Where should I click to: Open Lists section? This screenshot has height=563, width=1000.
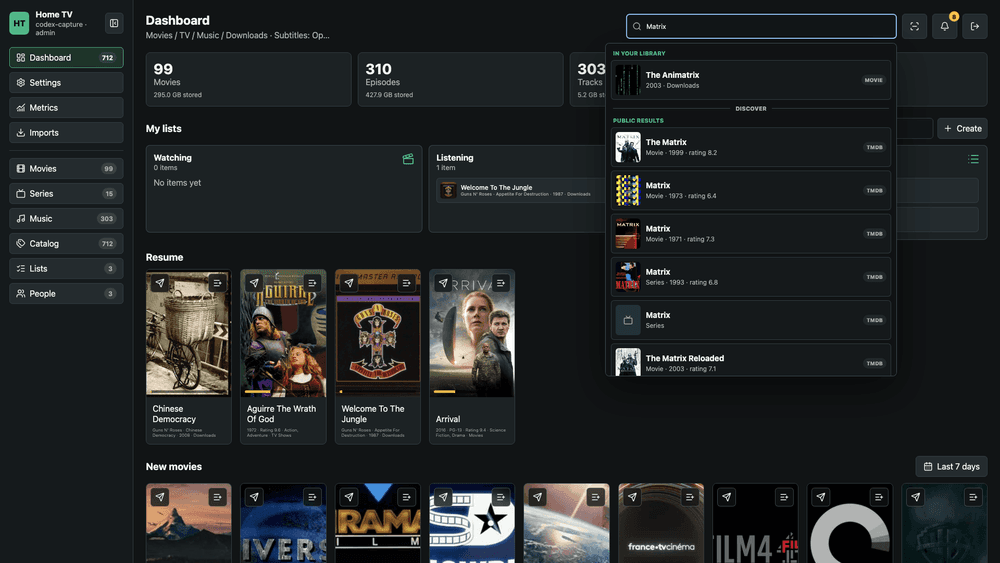[66, 268]
